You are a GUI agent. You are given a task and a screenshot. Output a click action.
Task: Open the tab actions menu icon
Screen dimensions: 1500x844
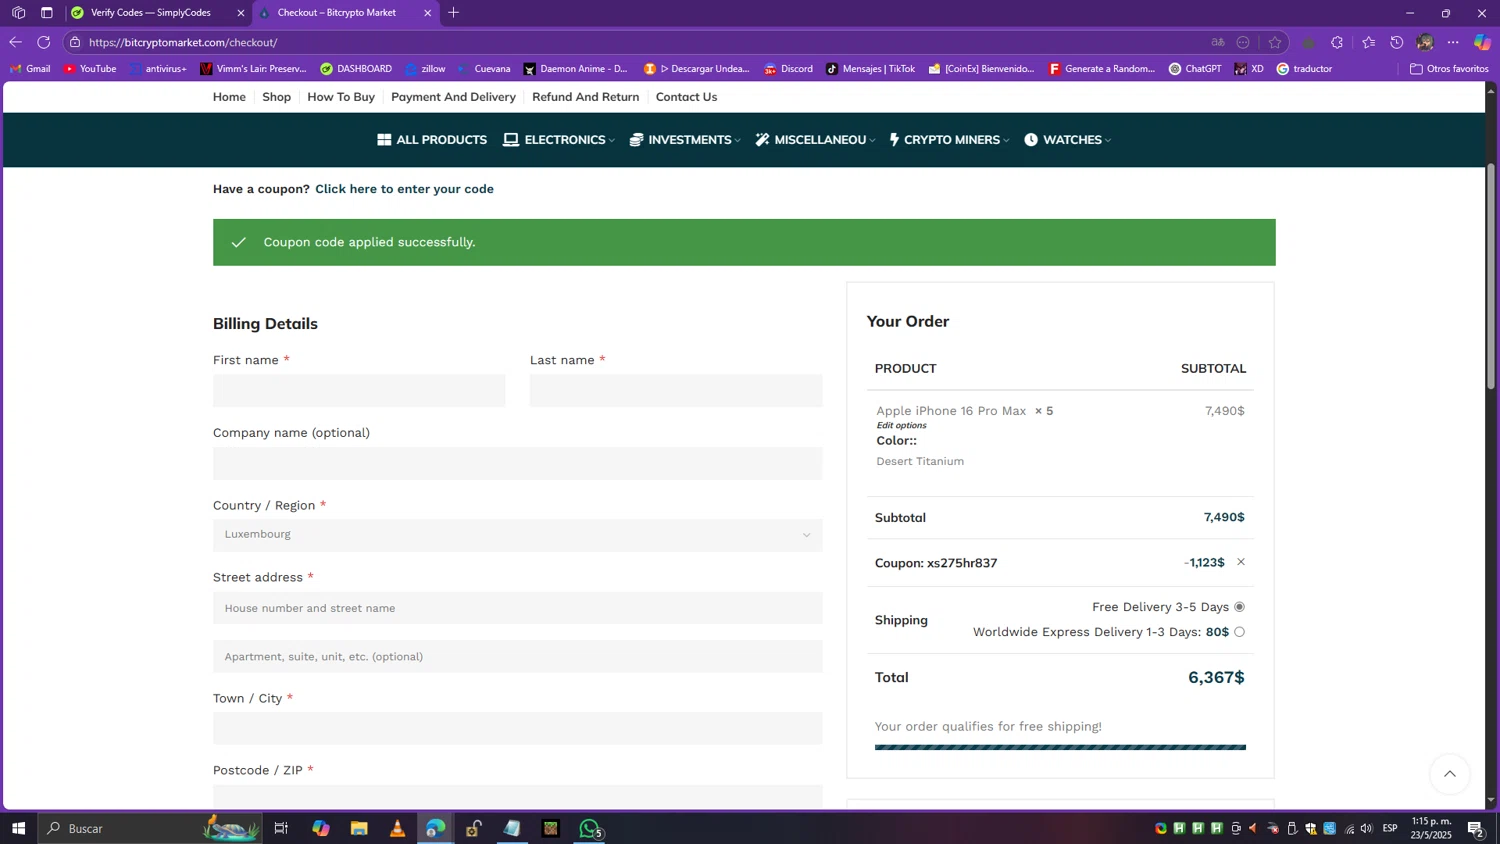click(47, 13)
